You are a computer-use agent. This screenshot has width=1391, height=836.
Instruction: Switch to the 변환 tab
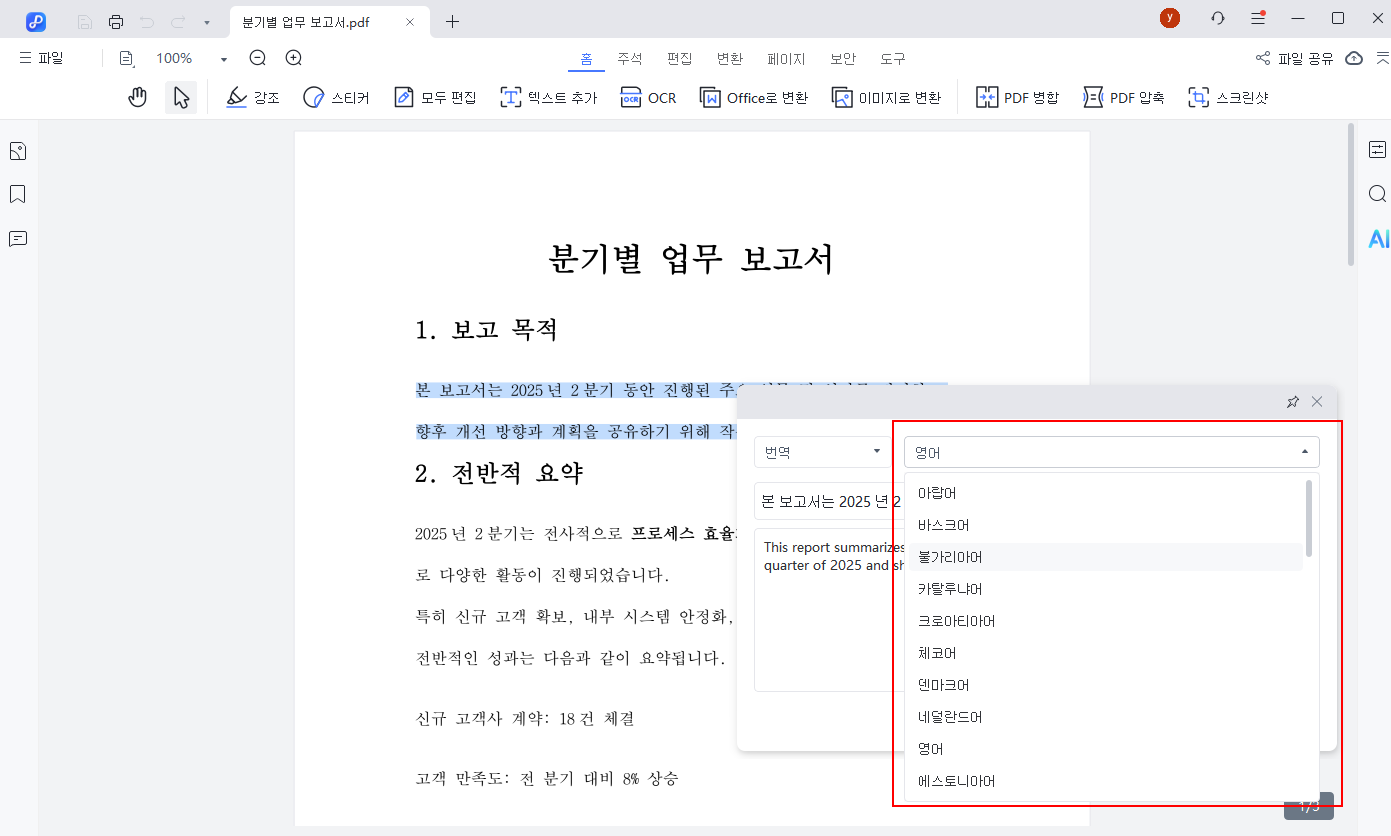729,58
